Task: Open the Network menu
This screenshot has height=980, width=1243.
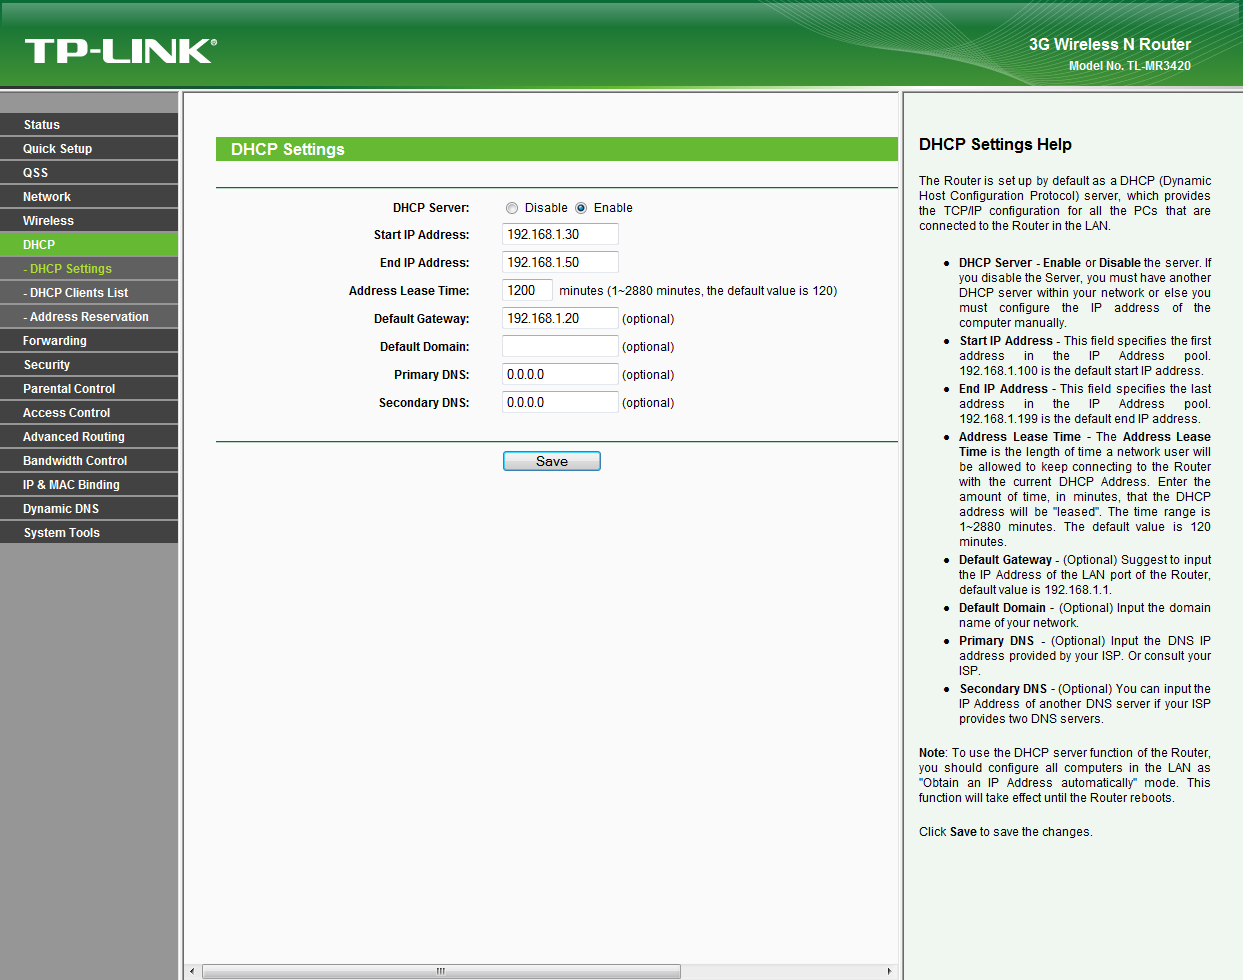Action: pos(89,197)
